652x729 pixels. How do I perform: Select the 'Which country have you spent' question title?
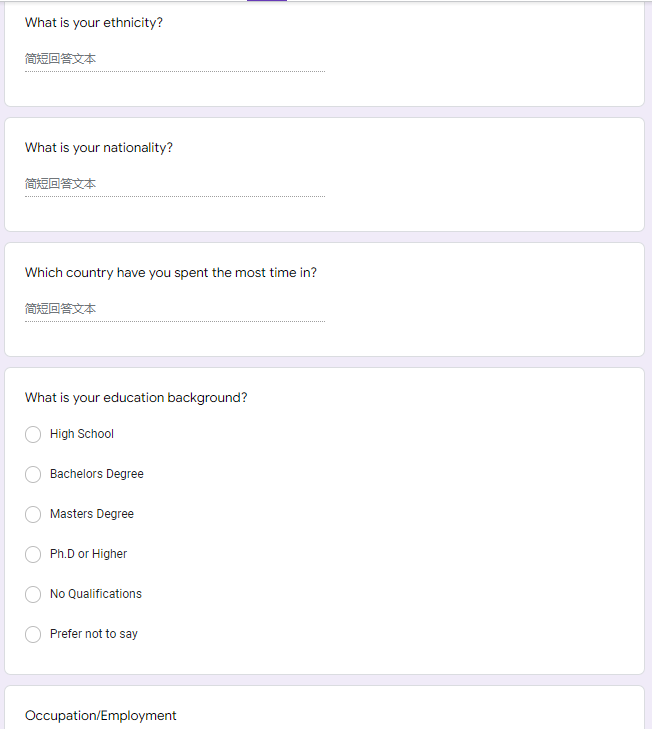pos(171,272)
